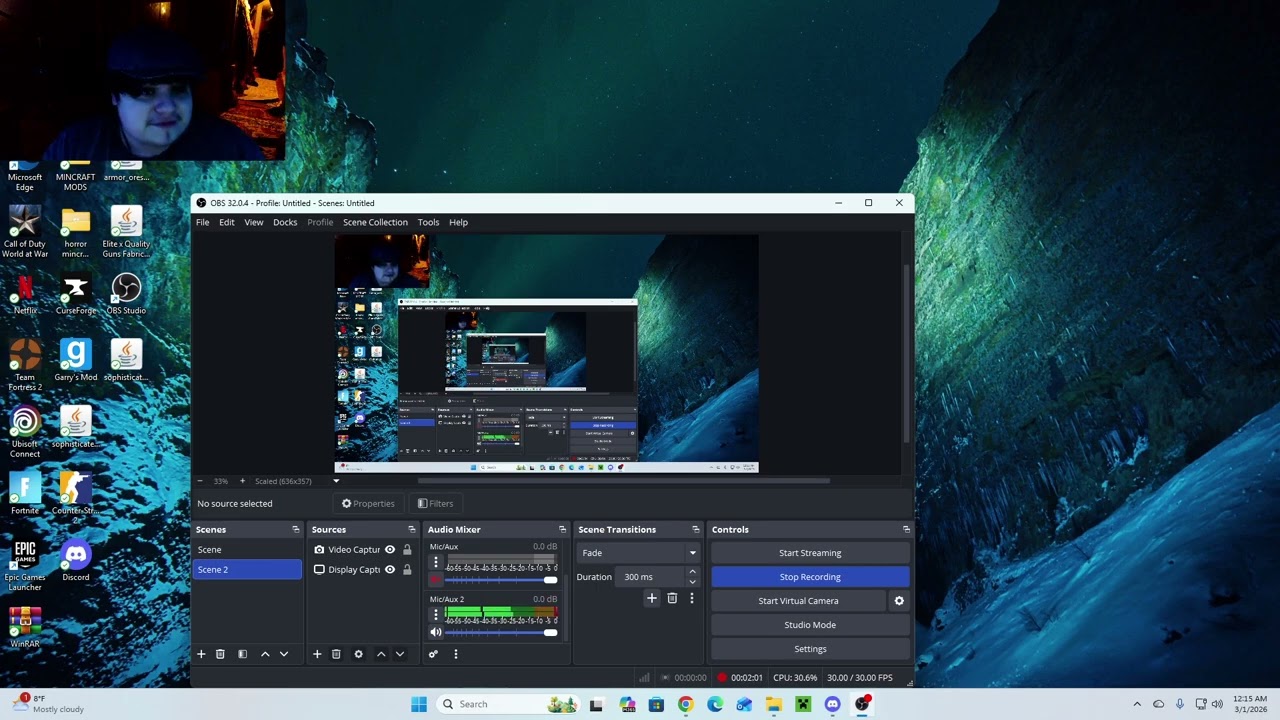Move the selected source down
The width and height of the screenshot is (1280, 720).
coord(400,654)
